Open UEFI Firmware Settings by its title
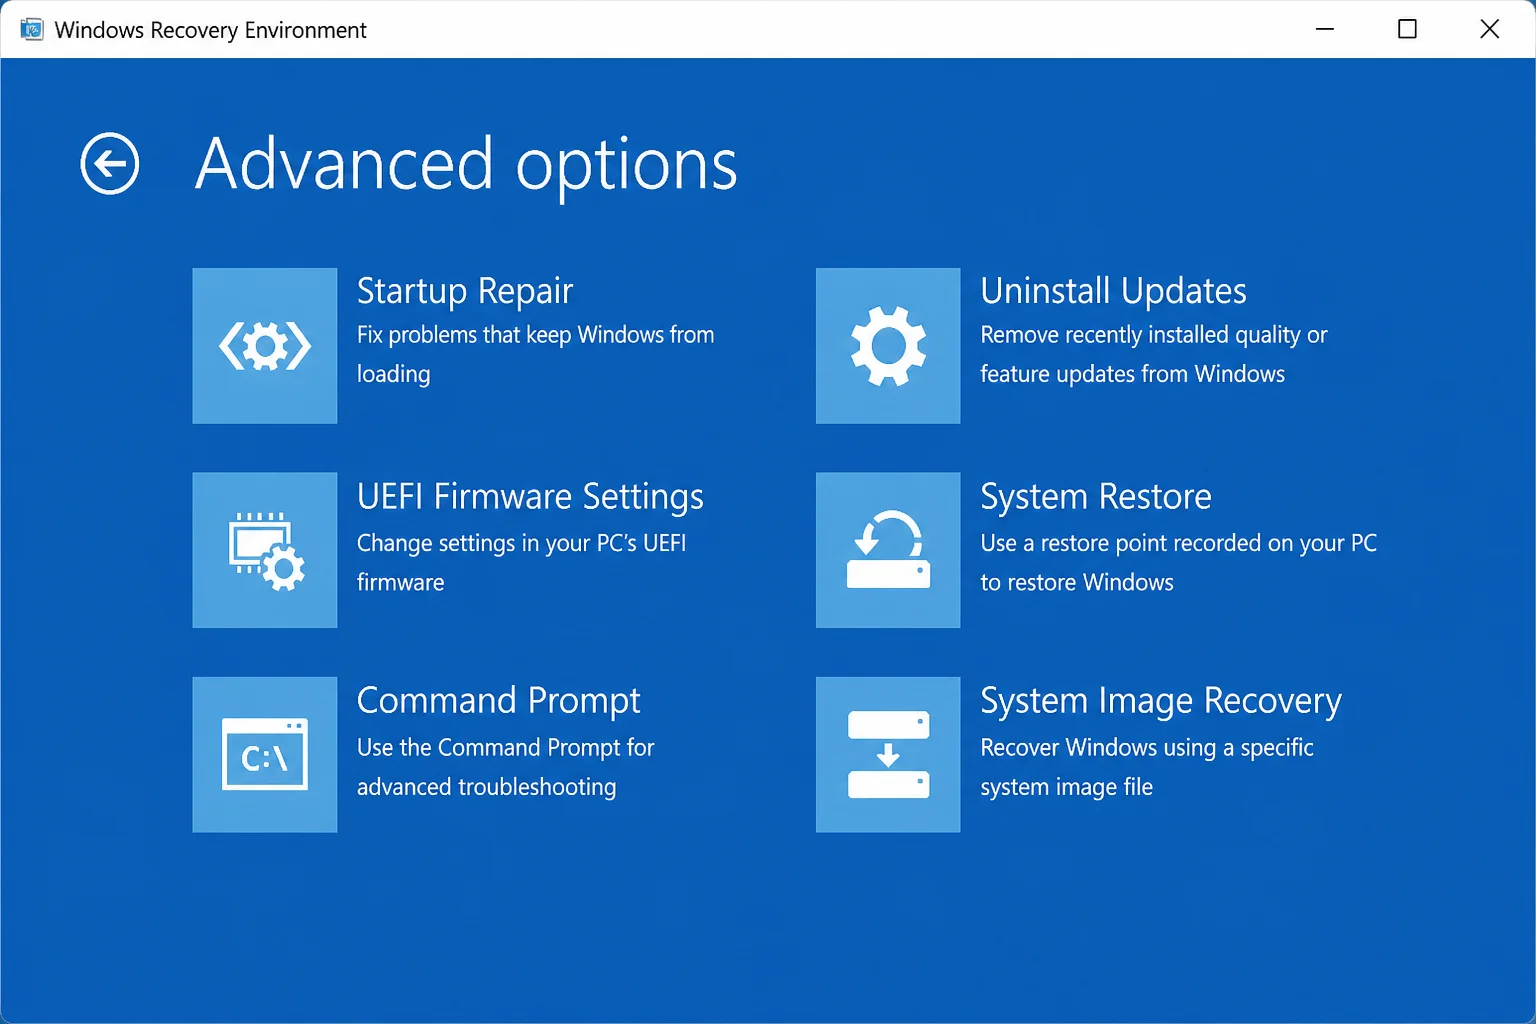 pos(530,497)
